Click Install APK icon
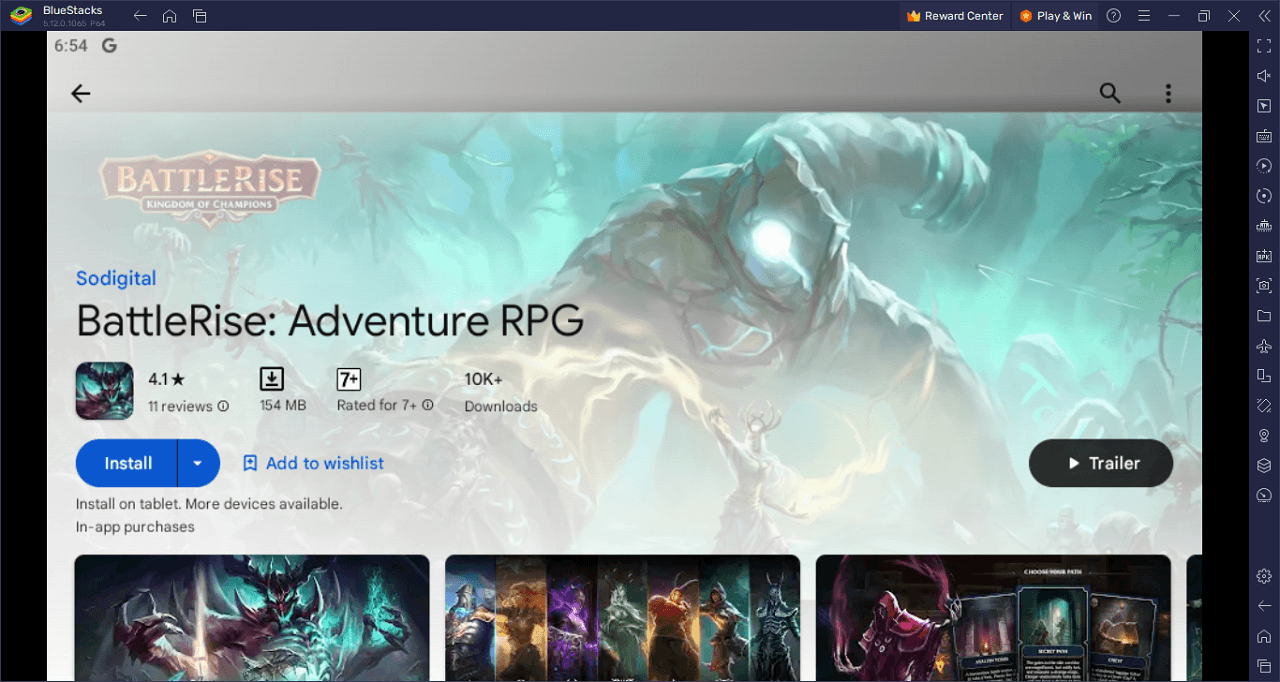Screen dimensions: 1280x682 (x=1264, y=256)
